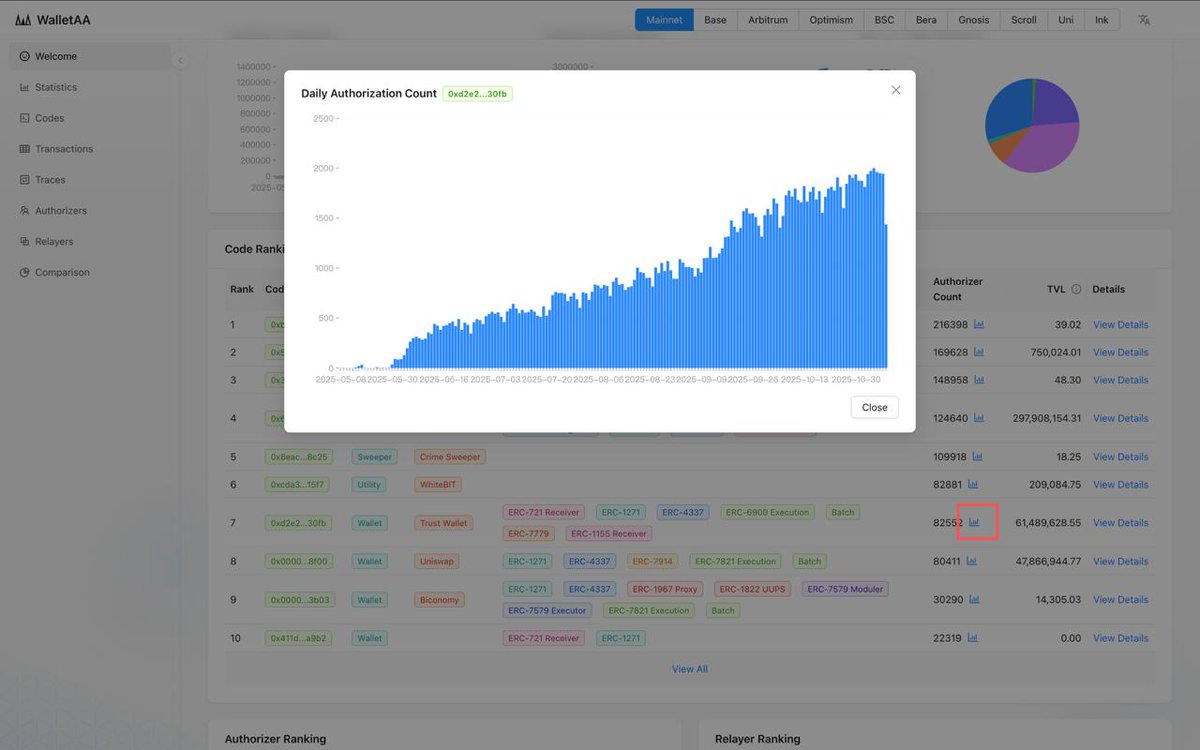View Details for rank 3 row
The image size is (1200, 750).
point(1120,380)
